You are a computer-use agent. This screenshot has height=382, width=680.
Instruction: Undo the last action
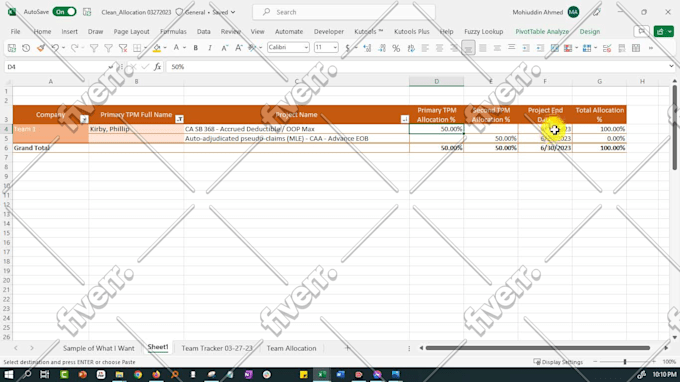[55, 48]
